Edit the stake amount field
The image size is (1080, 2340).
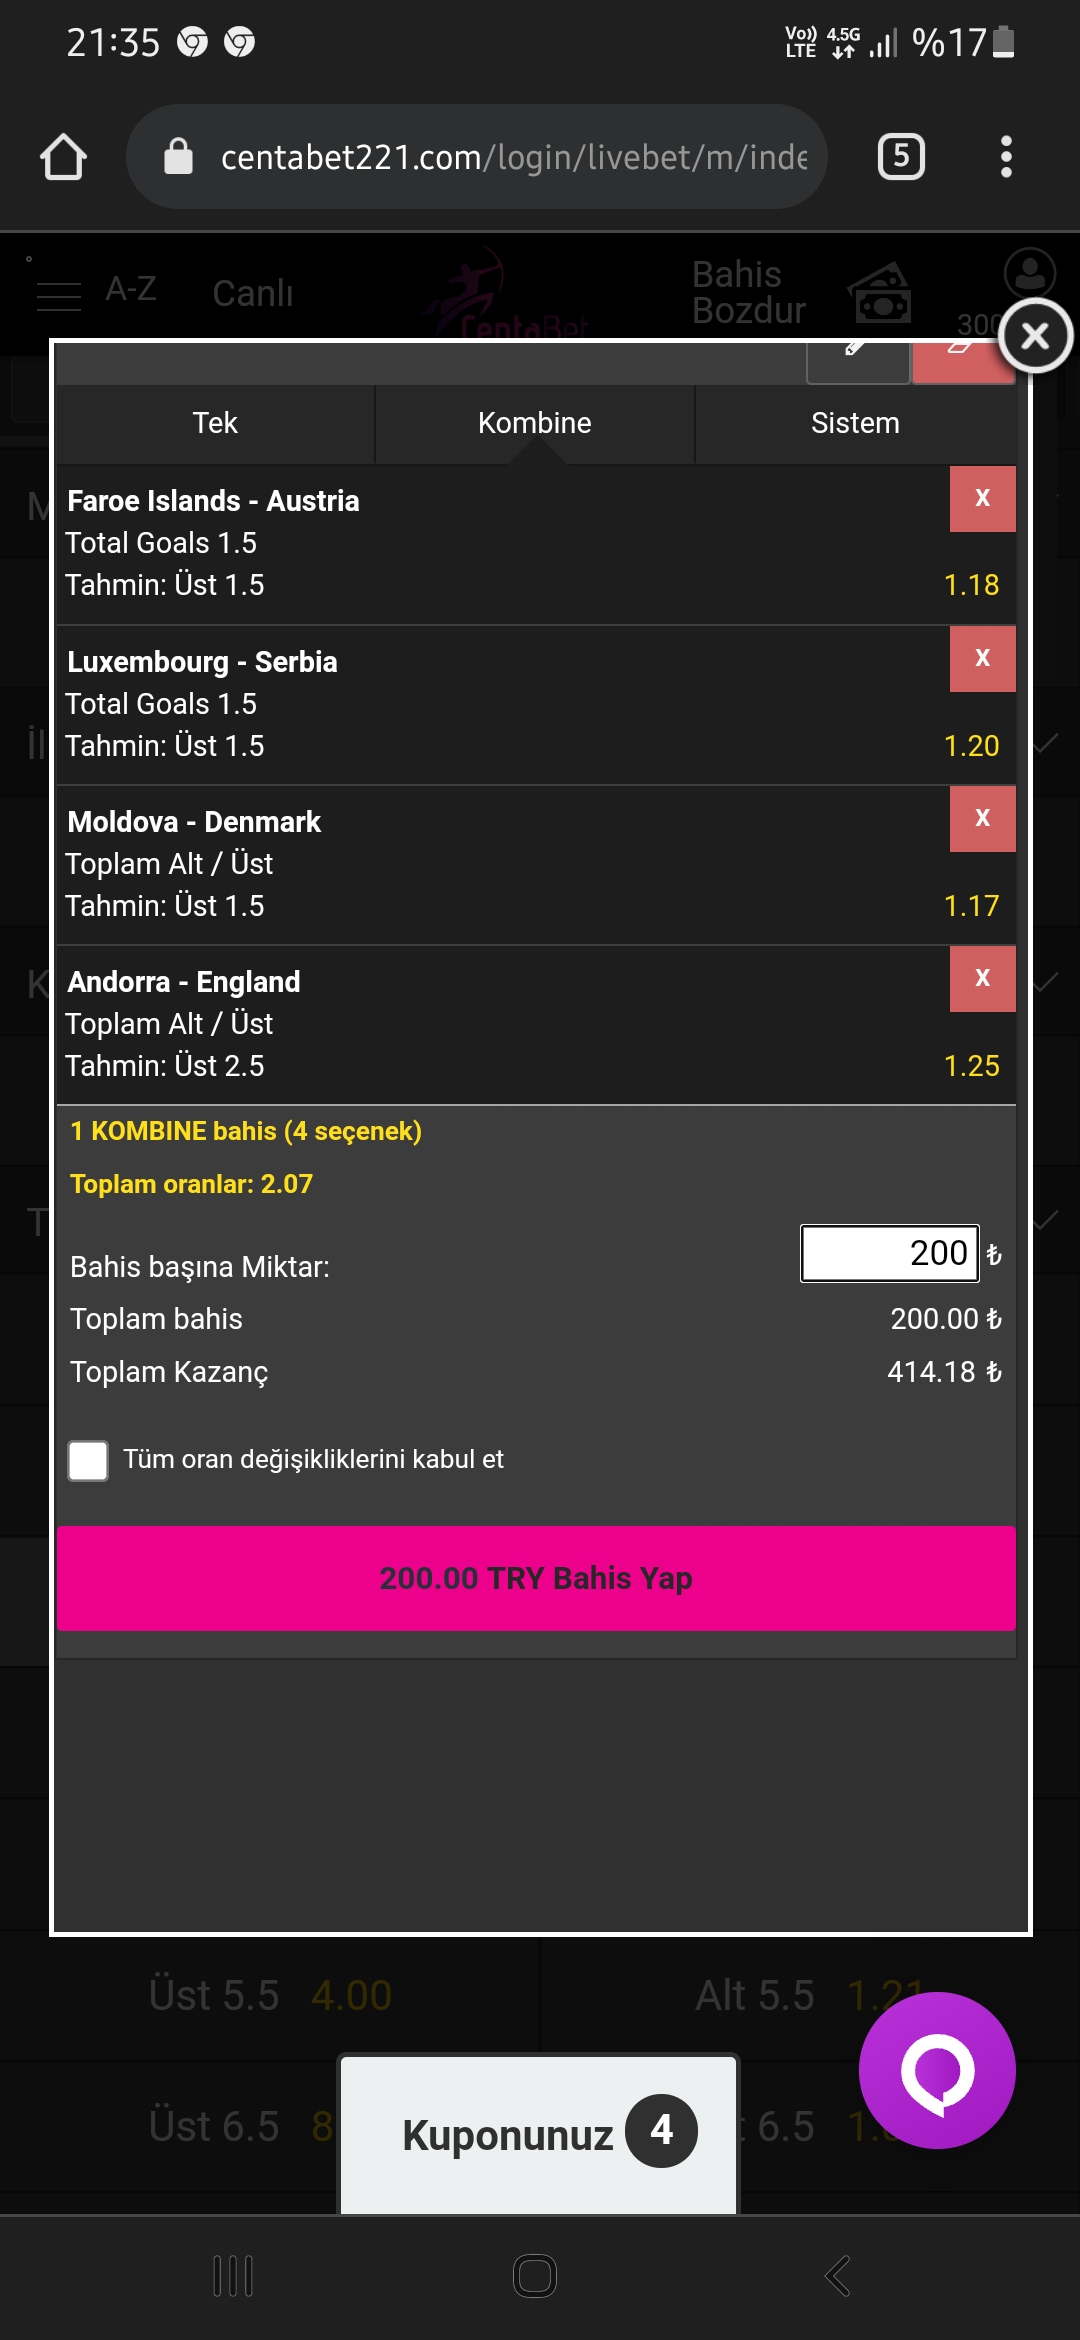pyautogui.click(x=889, y=1253)
